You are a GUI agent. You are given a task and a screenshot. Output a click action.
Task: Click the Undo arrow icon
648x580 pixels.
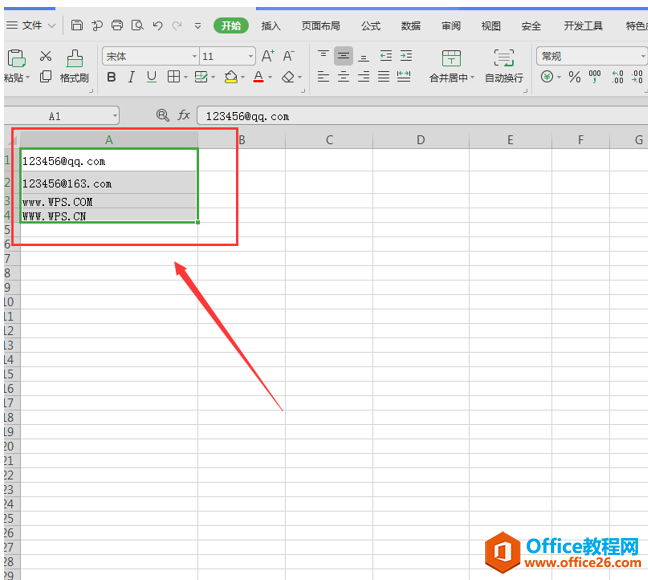[x=157, y=25]
